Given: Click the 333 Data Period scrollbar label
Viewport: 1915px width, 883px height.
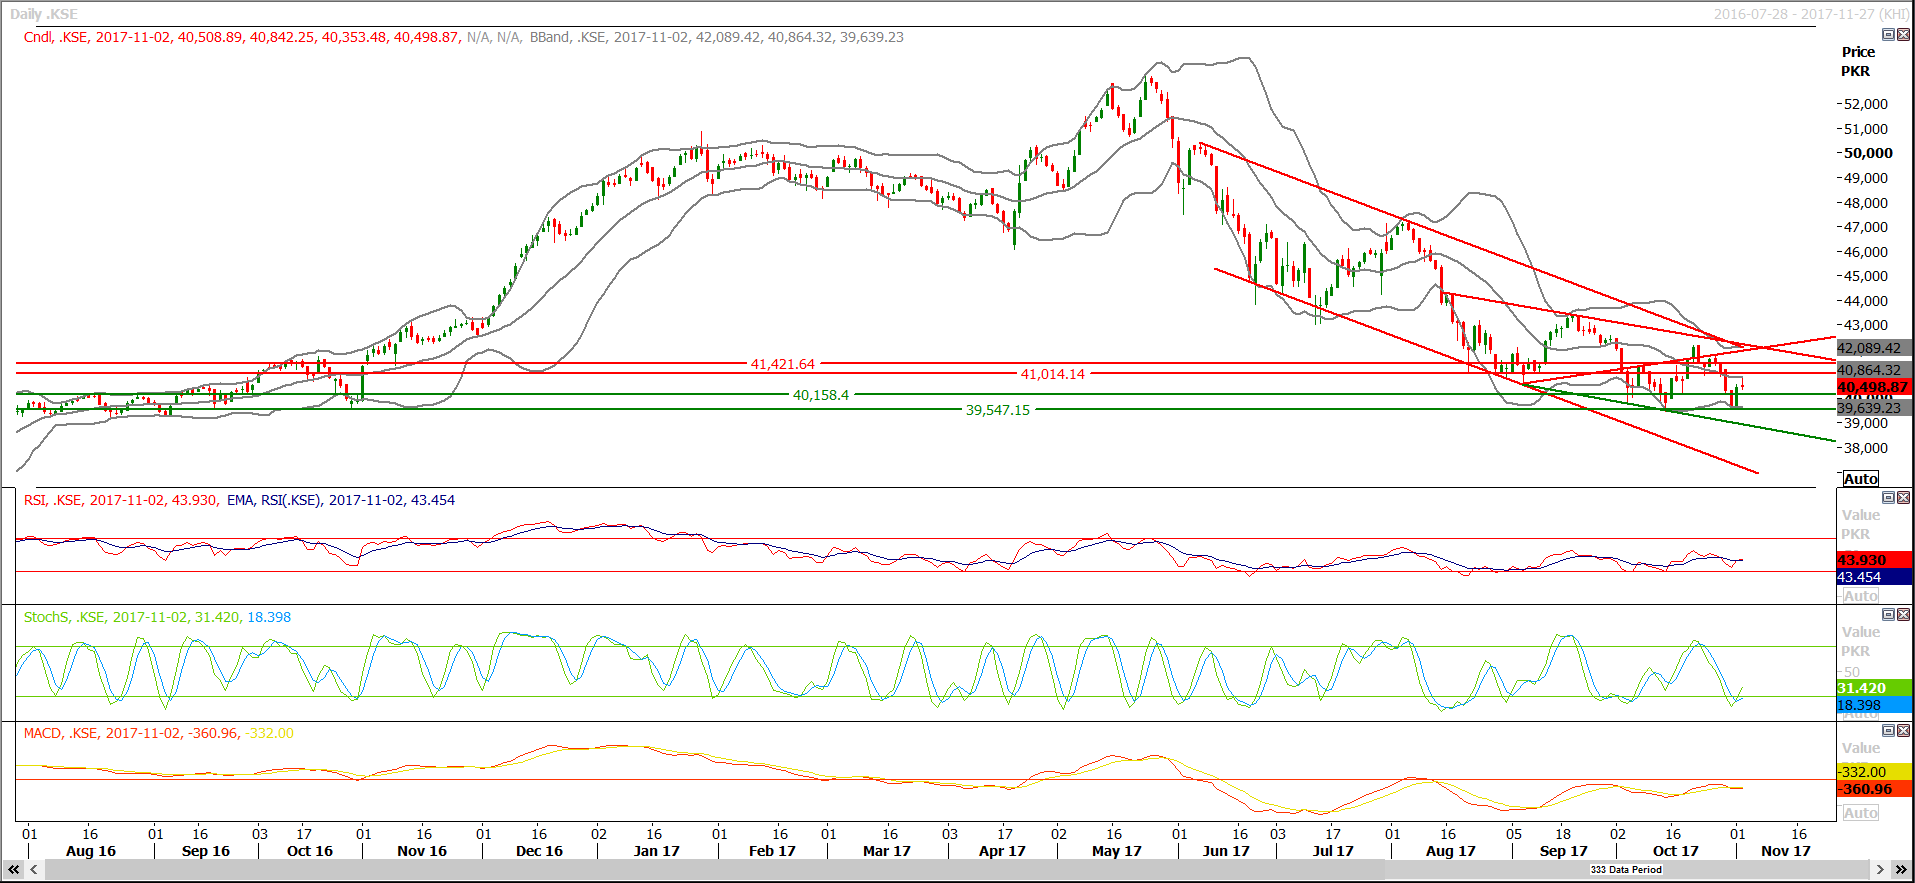Looking at the screenshot, I should click(1626, 870).
